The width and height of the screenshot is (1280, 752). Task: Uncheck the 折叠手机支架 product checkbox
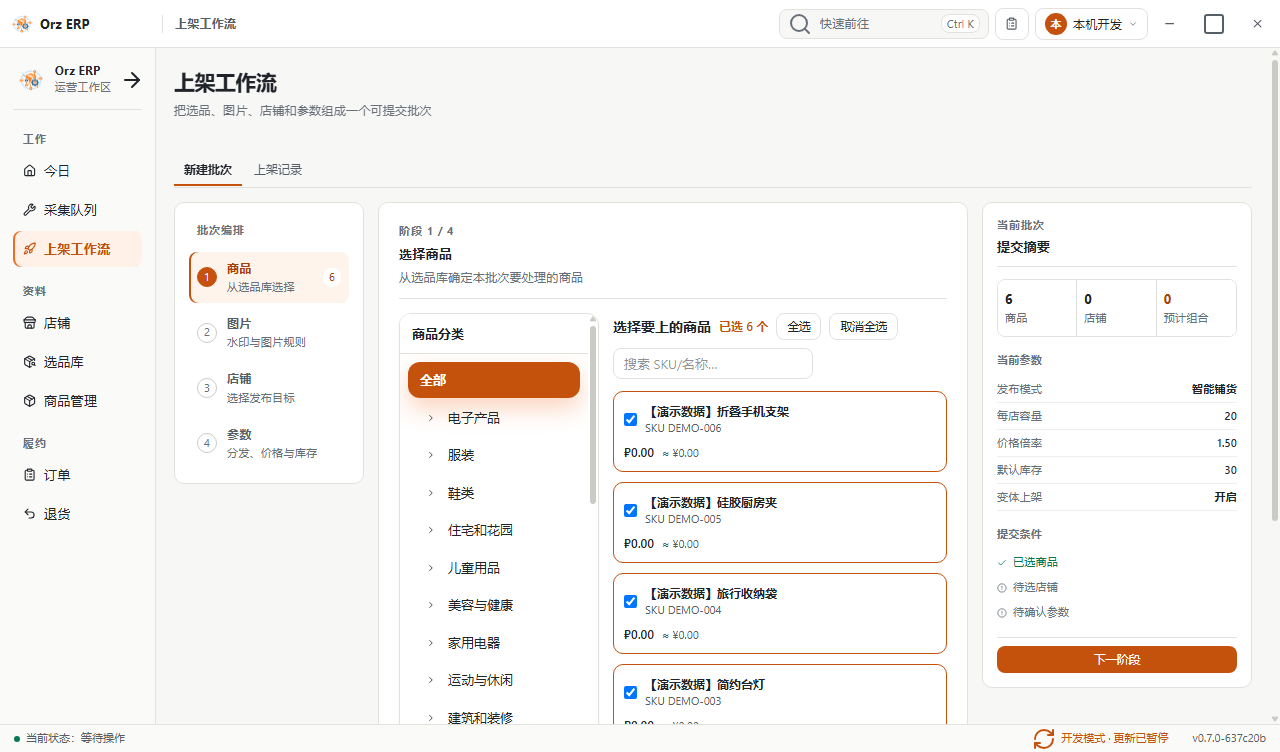pos(631,419)
